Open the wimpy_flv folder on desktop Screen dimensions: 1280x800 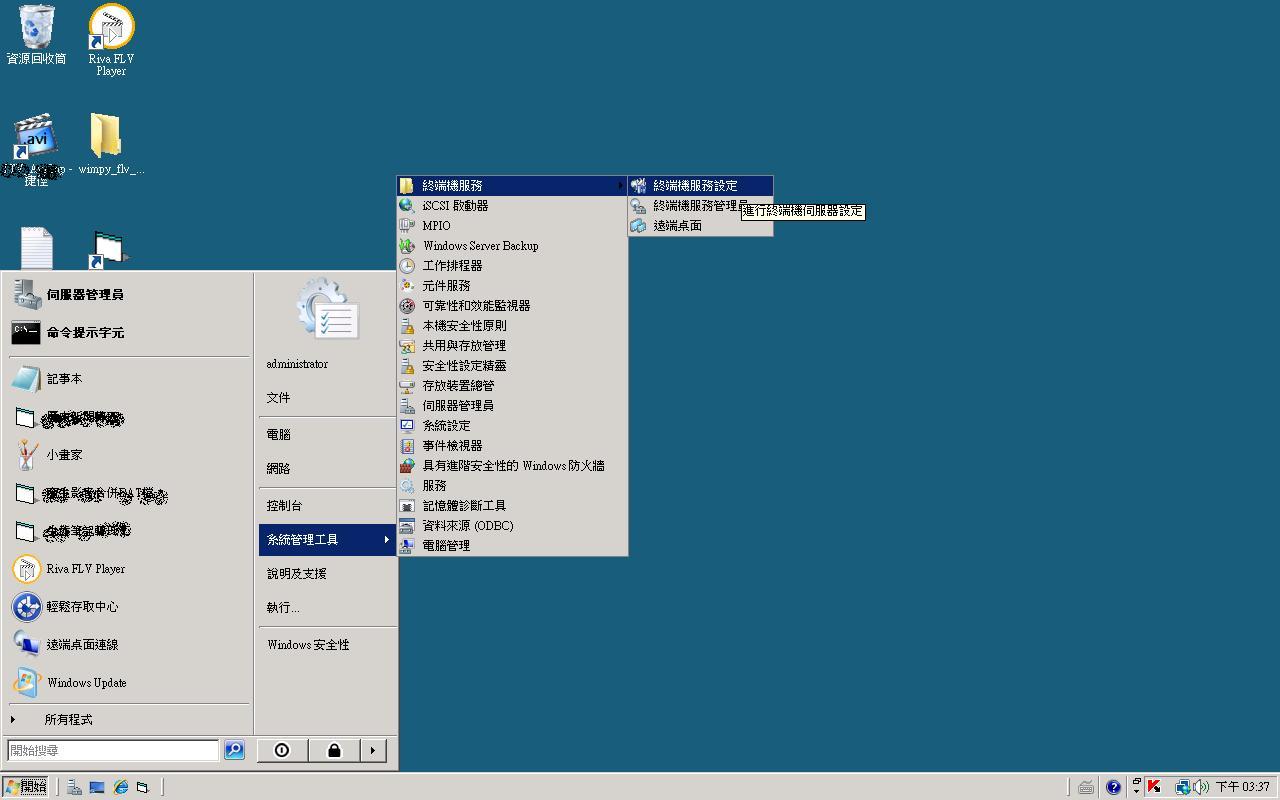tap(106, 138)
